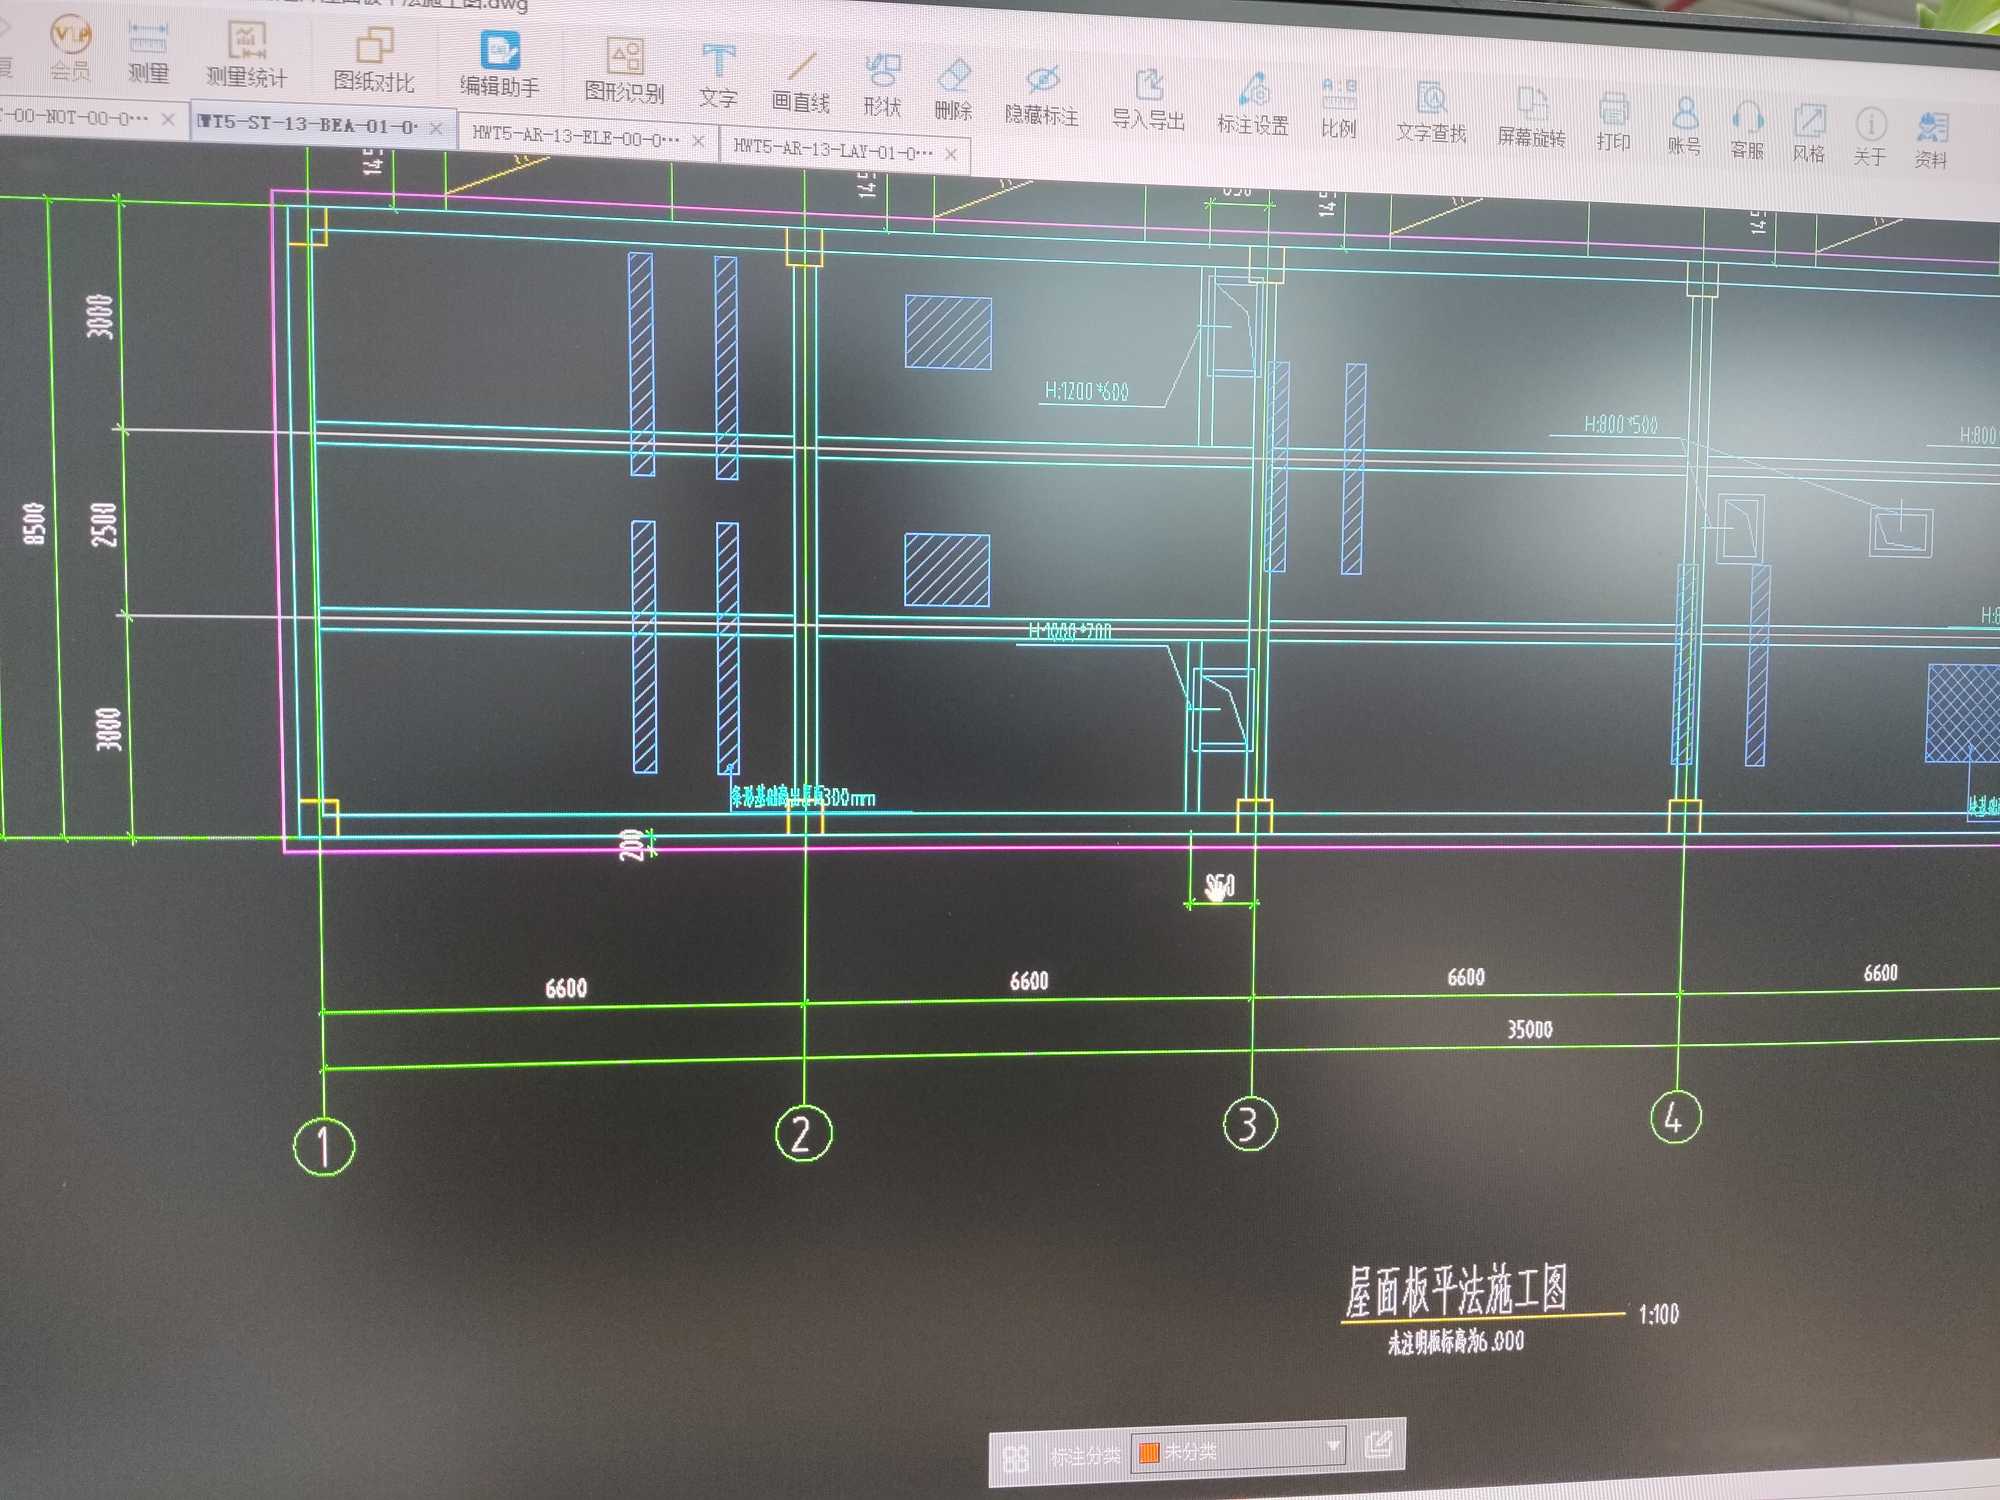2000x1500 pixels.
Task: Click the 标注分类 grid icon
Action: [1016, 1458]
